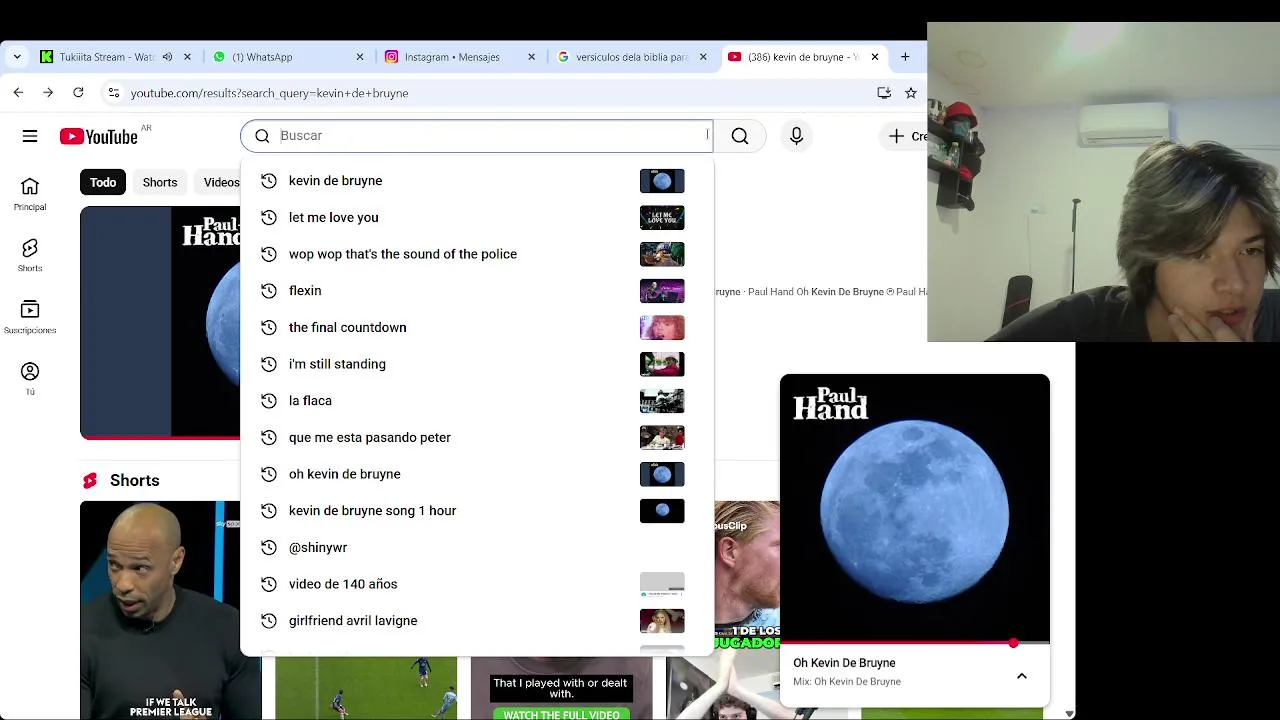This screenshot has width=1280, height=720.
Task: Click the miniplayer blue moon video
Action: (914, 508)
